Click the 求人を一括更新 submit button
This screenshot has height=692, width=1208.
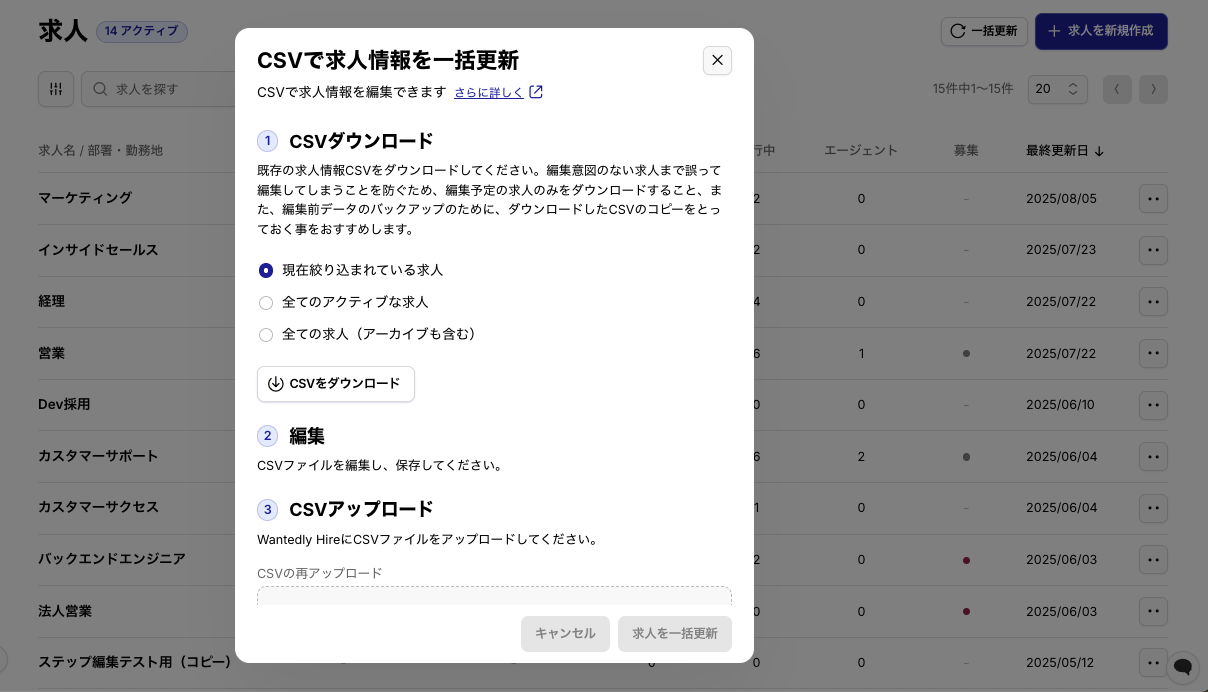(674, 634)
